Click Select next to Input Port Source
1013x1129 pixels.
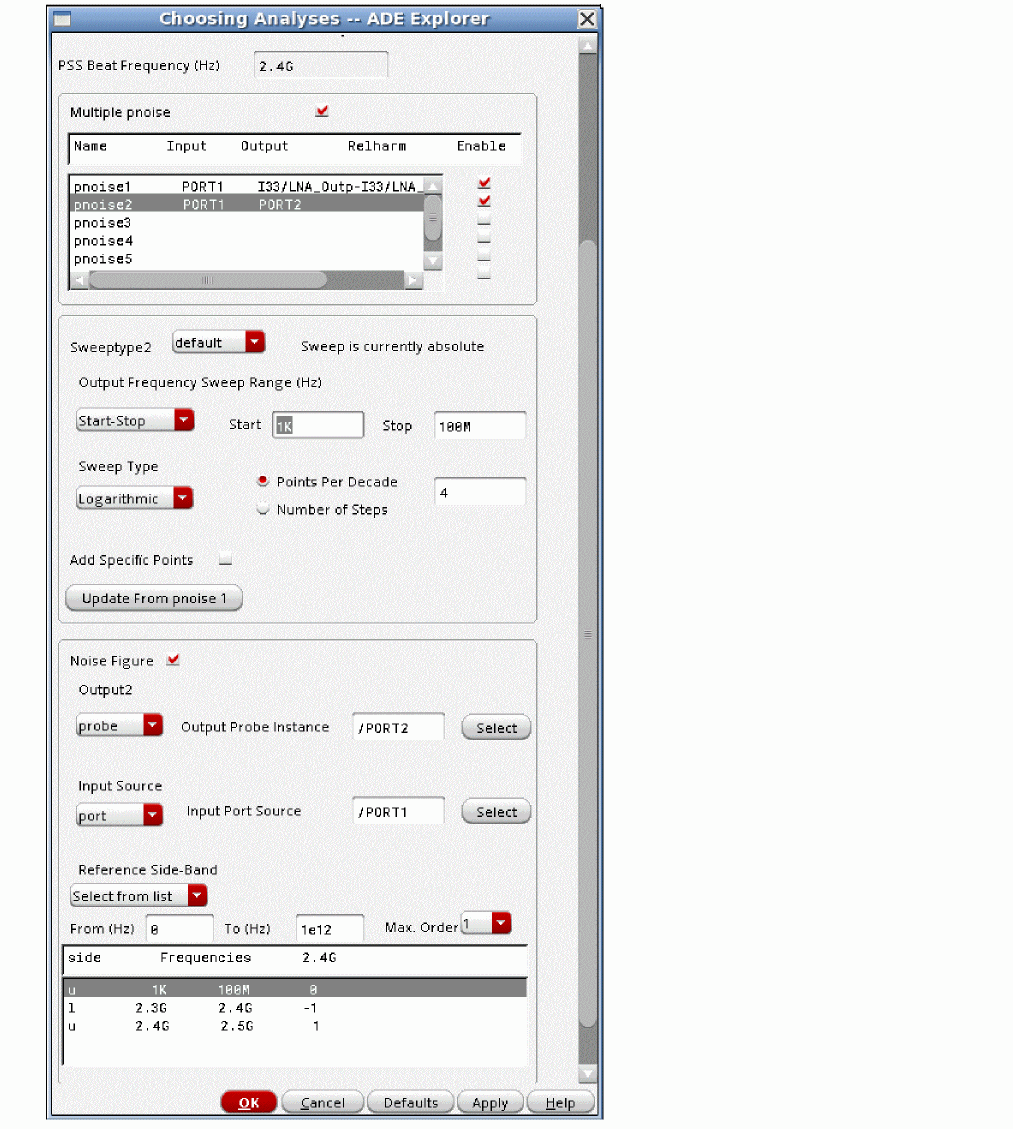pyautogui.click(x=496, y=811)
